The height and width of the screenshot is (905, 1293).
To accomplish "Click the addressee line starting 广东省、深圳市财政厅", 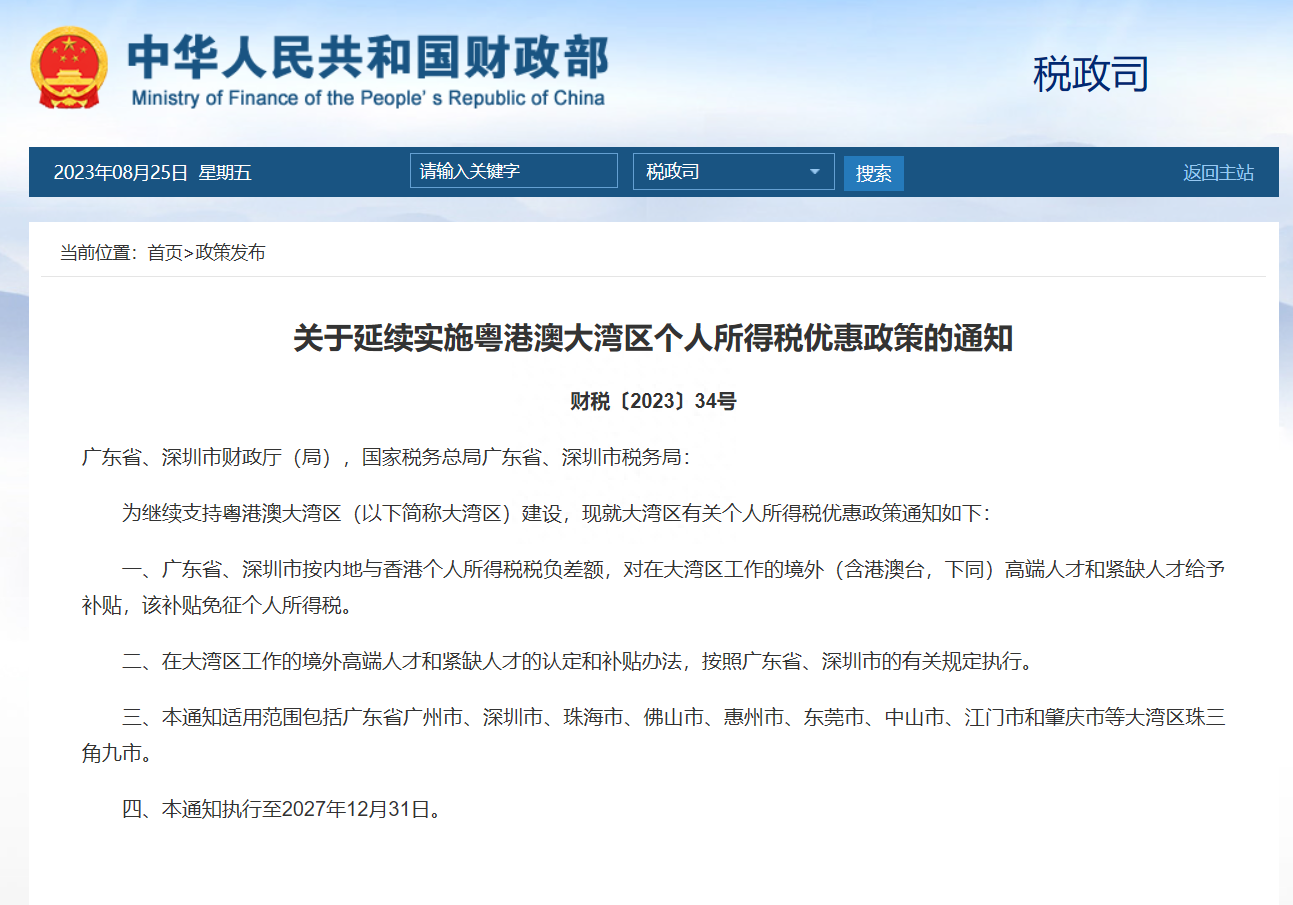I will (x=386, y=457).
